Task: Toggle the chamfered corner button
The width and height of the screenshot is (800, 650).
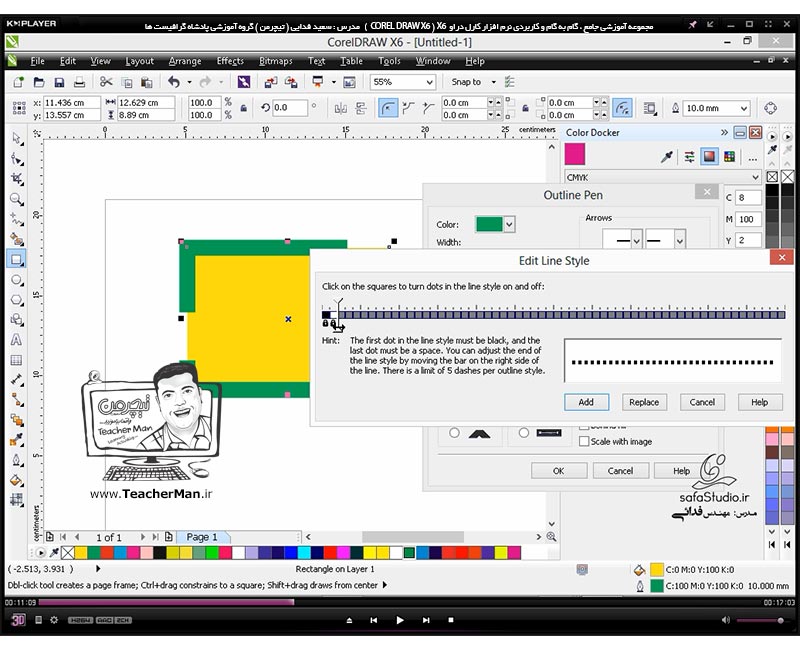Action: [x=428, y=108]
